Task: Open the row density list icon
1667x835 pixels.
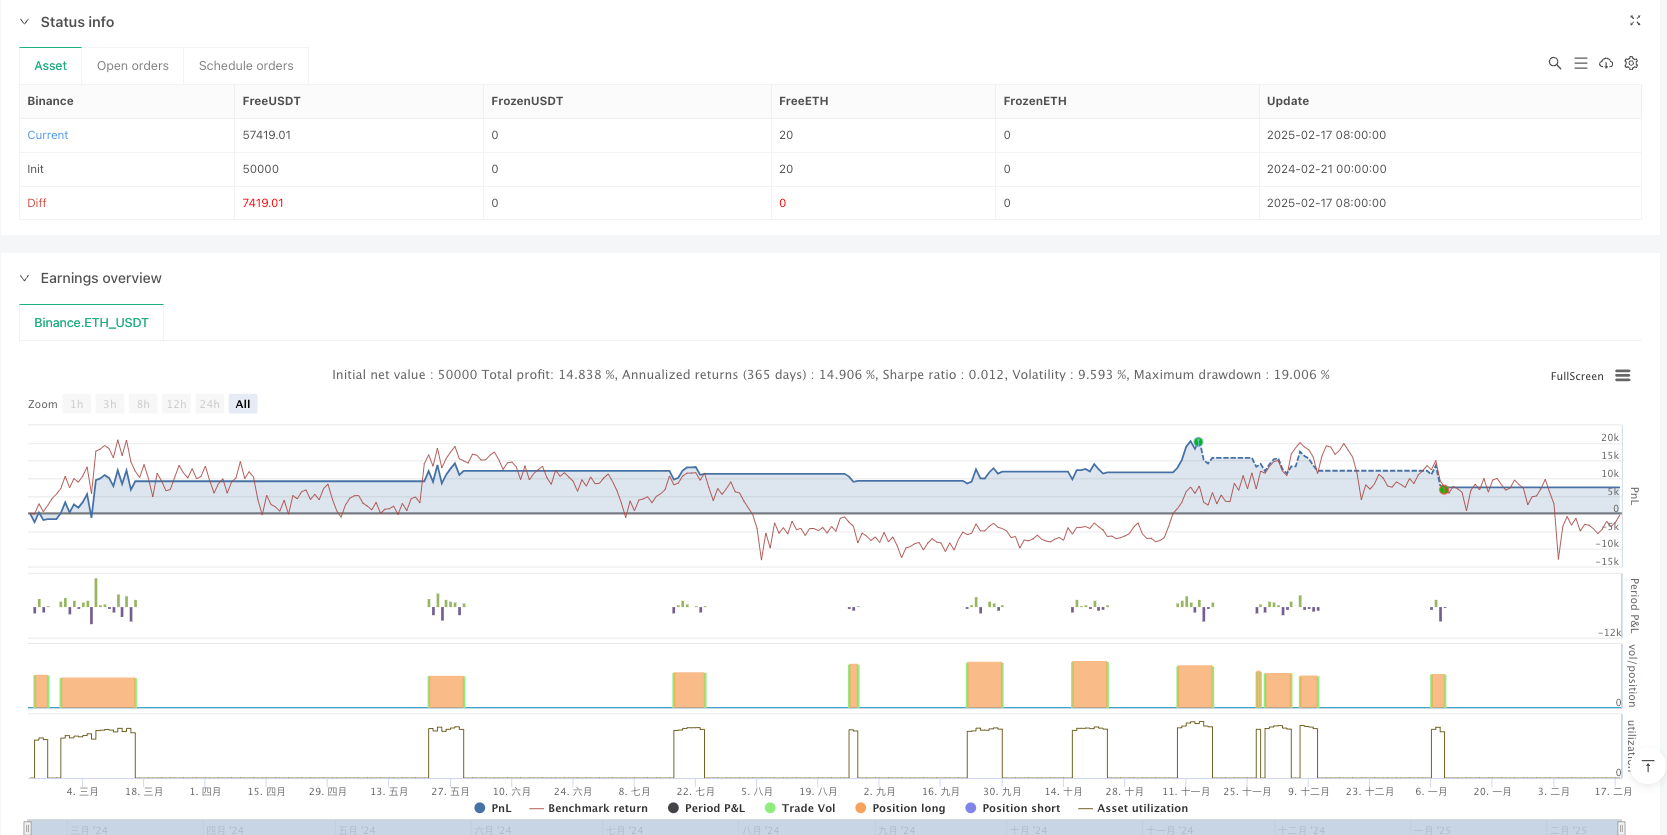Action: 1580,63
